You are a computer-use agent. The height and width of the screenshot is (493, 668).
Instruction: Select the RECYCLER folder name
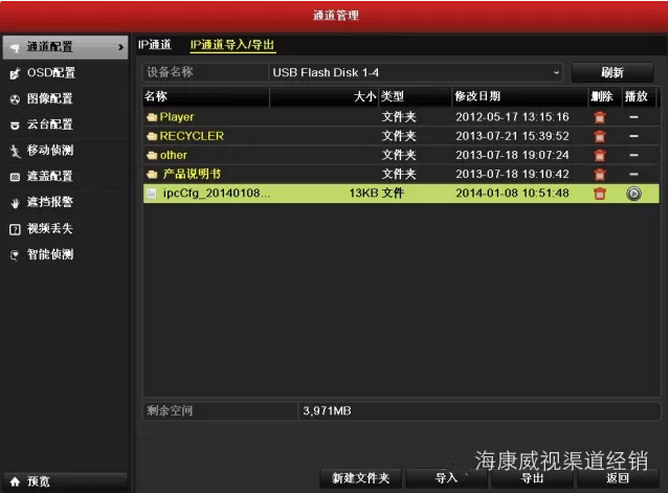pyautogui.click(x=192, y=136)
